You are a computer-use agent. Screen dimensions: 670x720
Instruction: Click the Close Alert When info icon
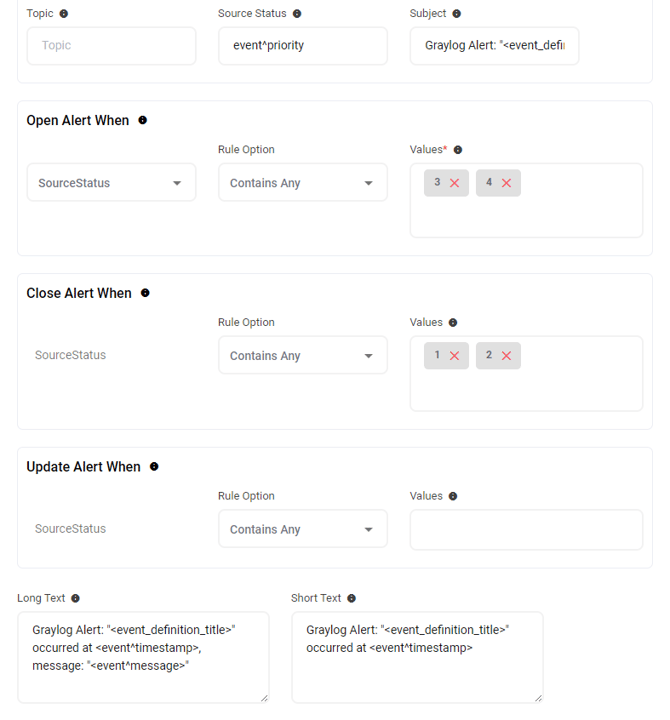click(x=145, y=293)
